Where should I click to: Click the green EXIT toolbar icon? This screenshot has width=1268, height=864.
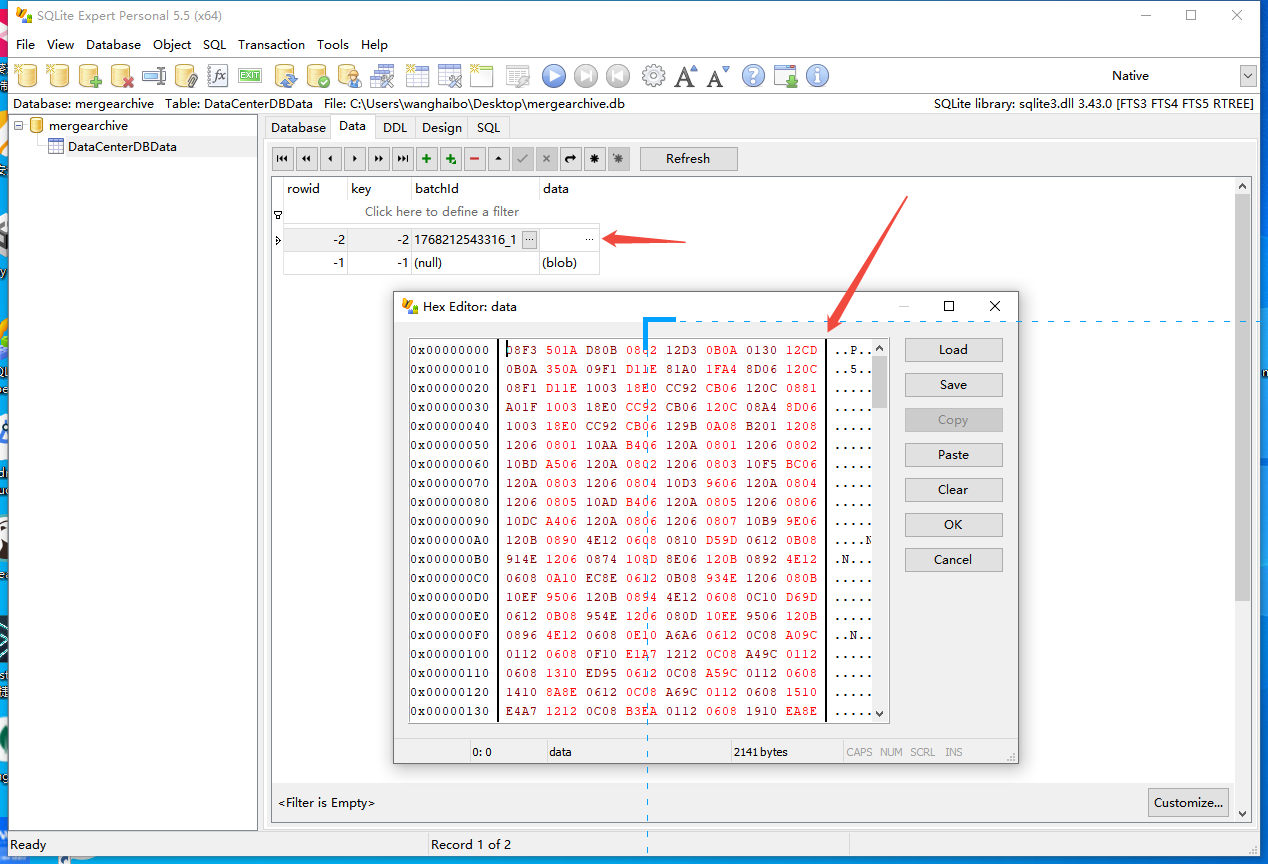(x=250, y=76)
